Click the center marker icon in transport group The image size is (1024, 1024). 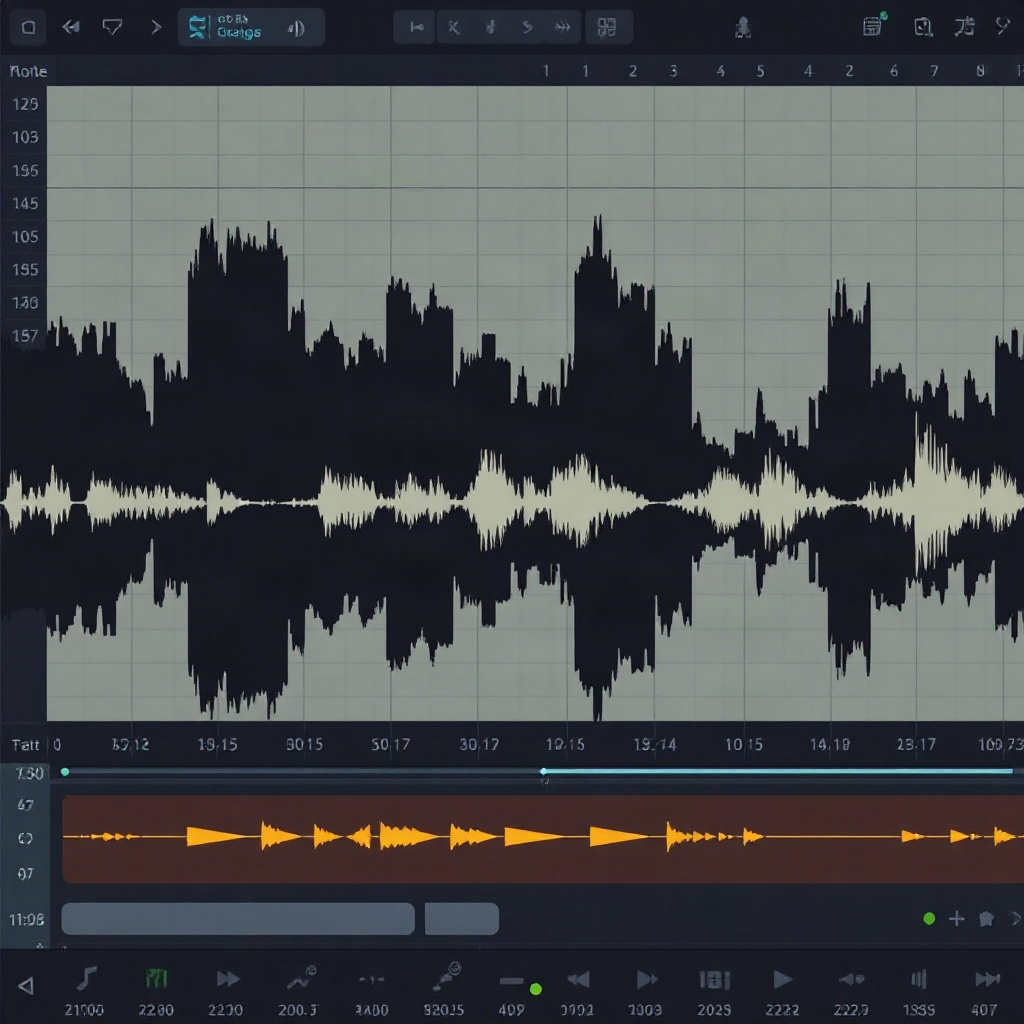[x=490, y=27]
